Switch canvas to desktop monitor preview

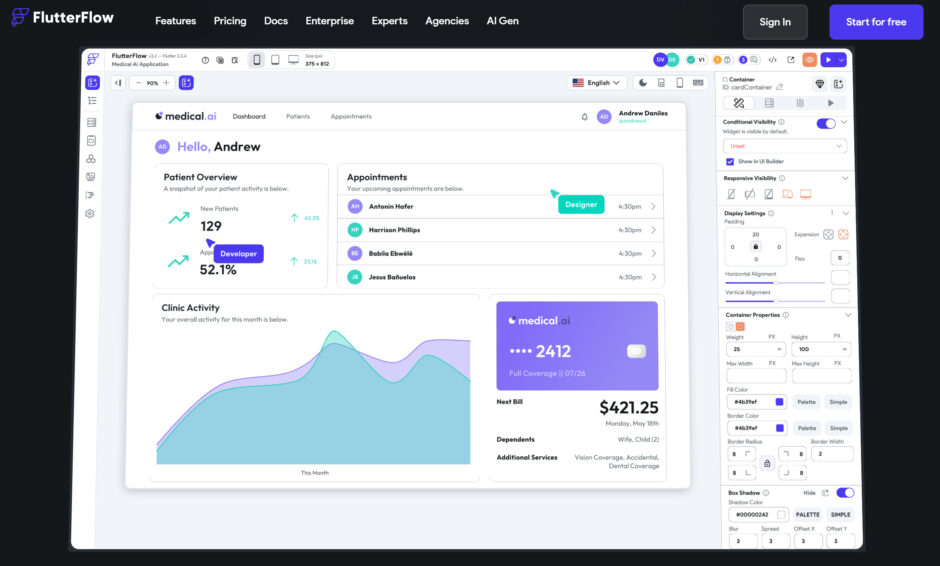coord(293,60)
